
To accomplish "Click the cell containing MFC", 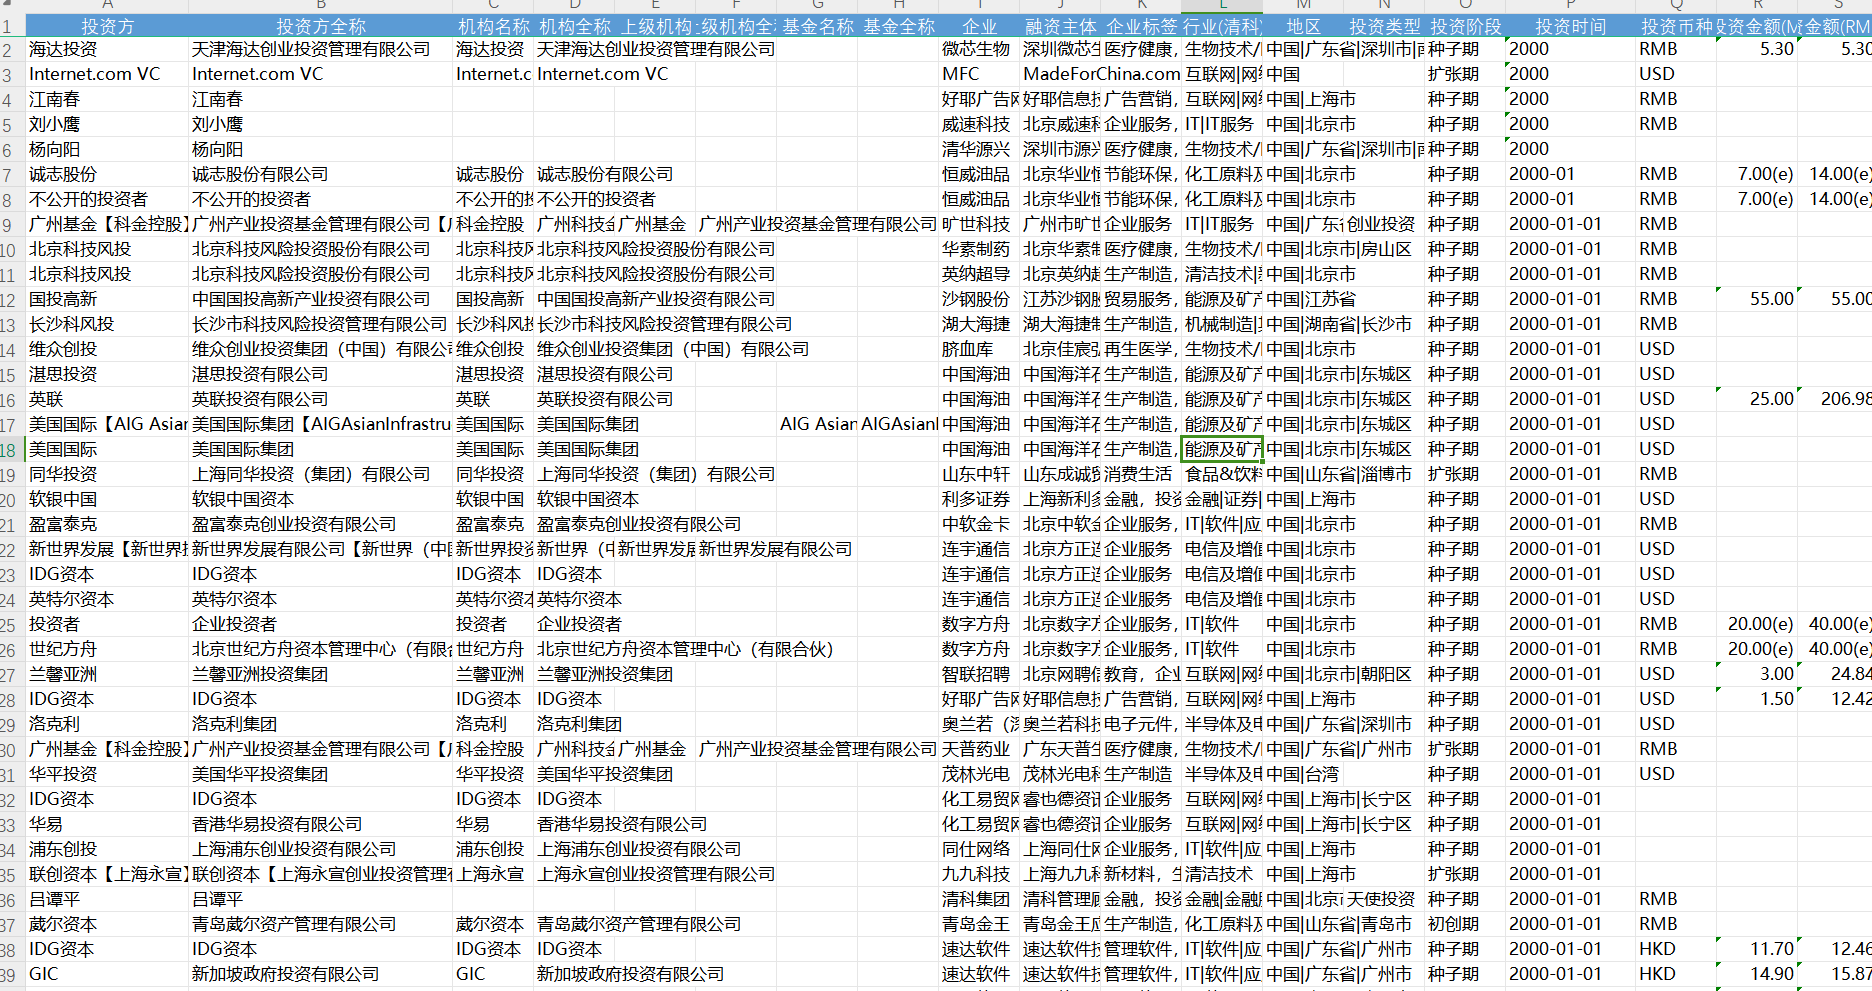I will (979, 74).
